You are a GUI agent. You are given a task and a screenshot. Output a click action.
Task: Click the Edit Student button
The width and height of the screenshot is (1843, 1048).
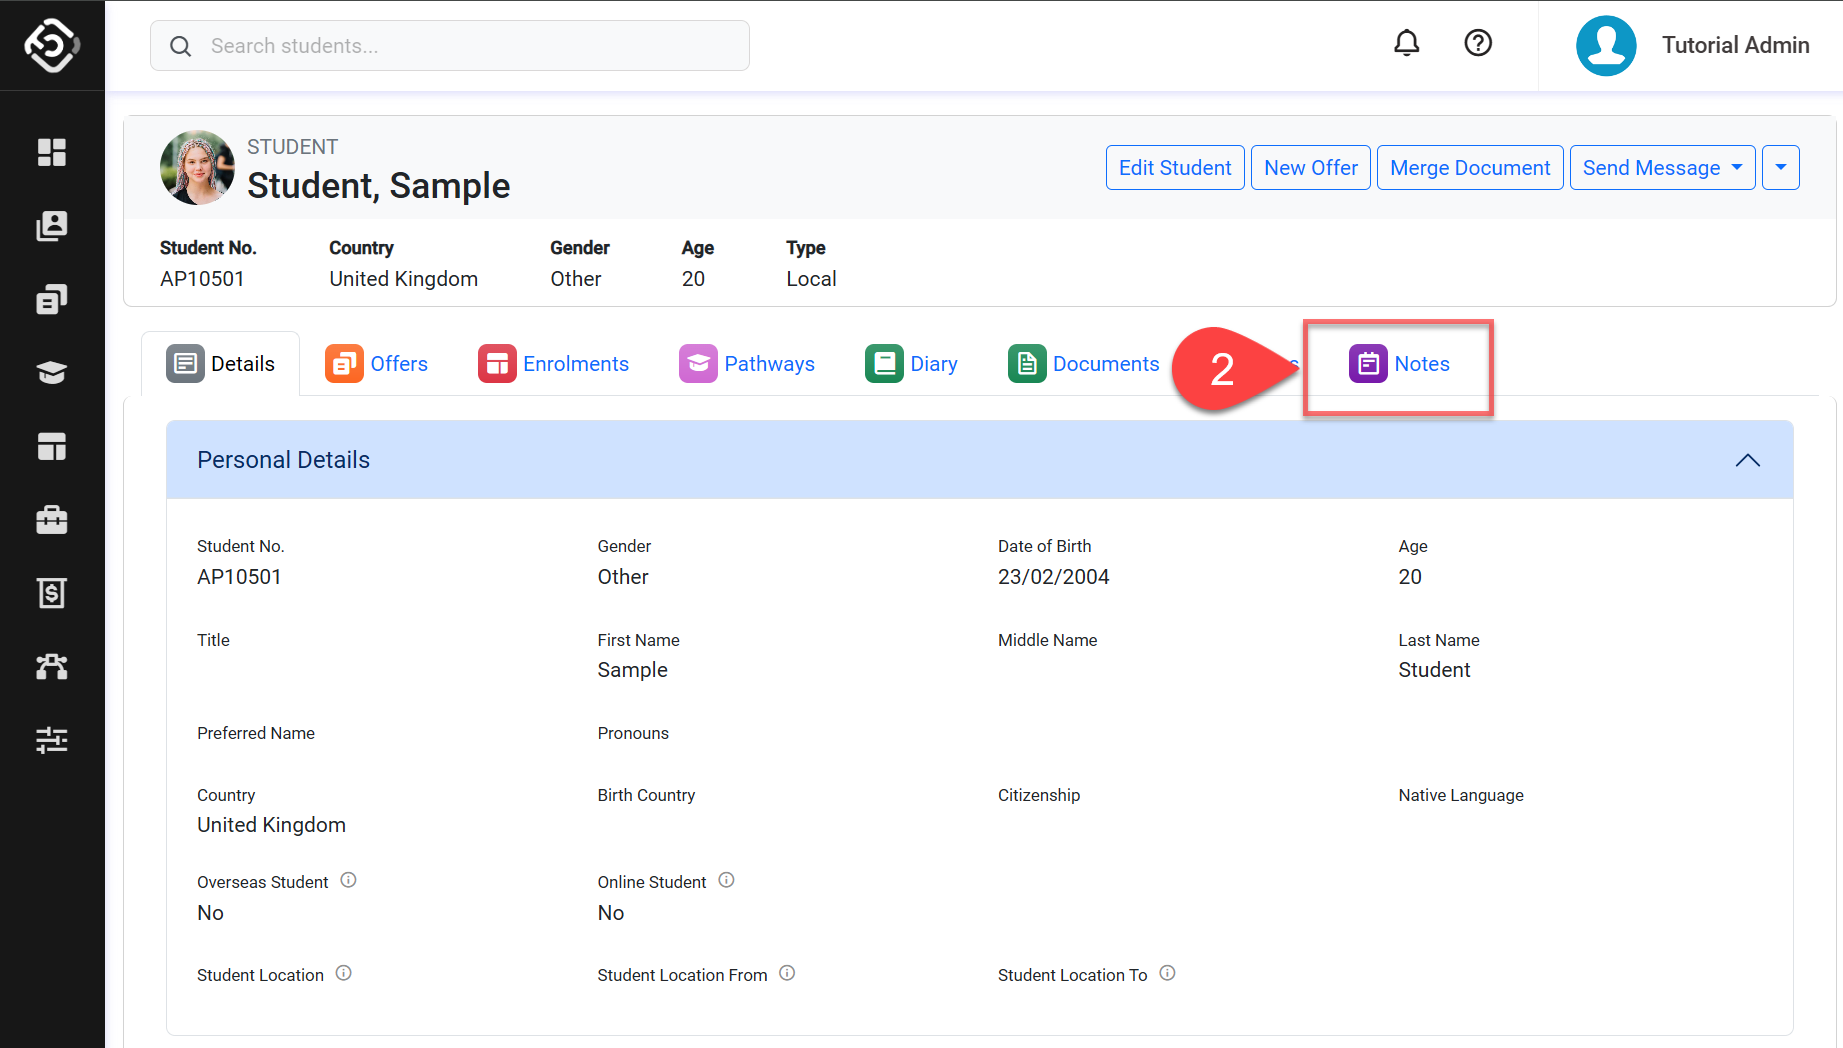point(1174,168)
